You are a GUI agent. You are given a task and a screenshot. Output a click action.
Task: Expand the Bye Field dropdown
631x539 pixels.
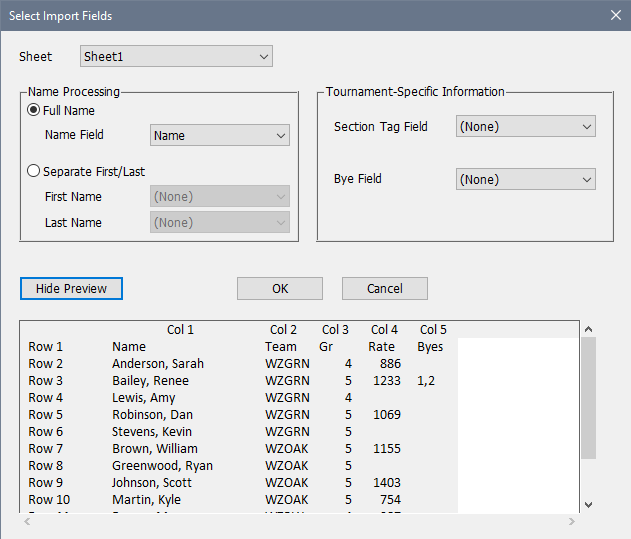coord(525,180)
